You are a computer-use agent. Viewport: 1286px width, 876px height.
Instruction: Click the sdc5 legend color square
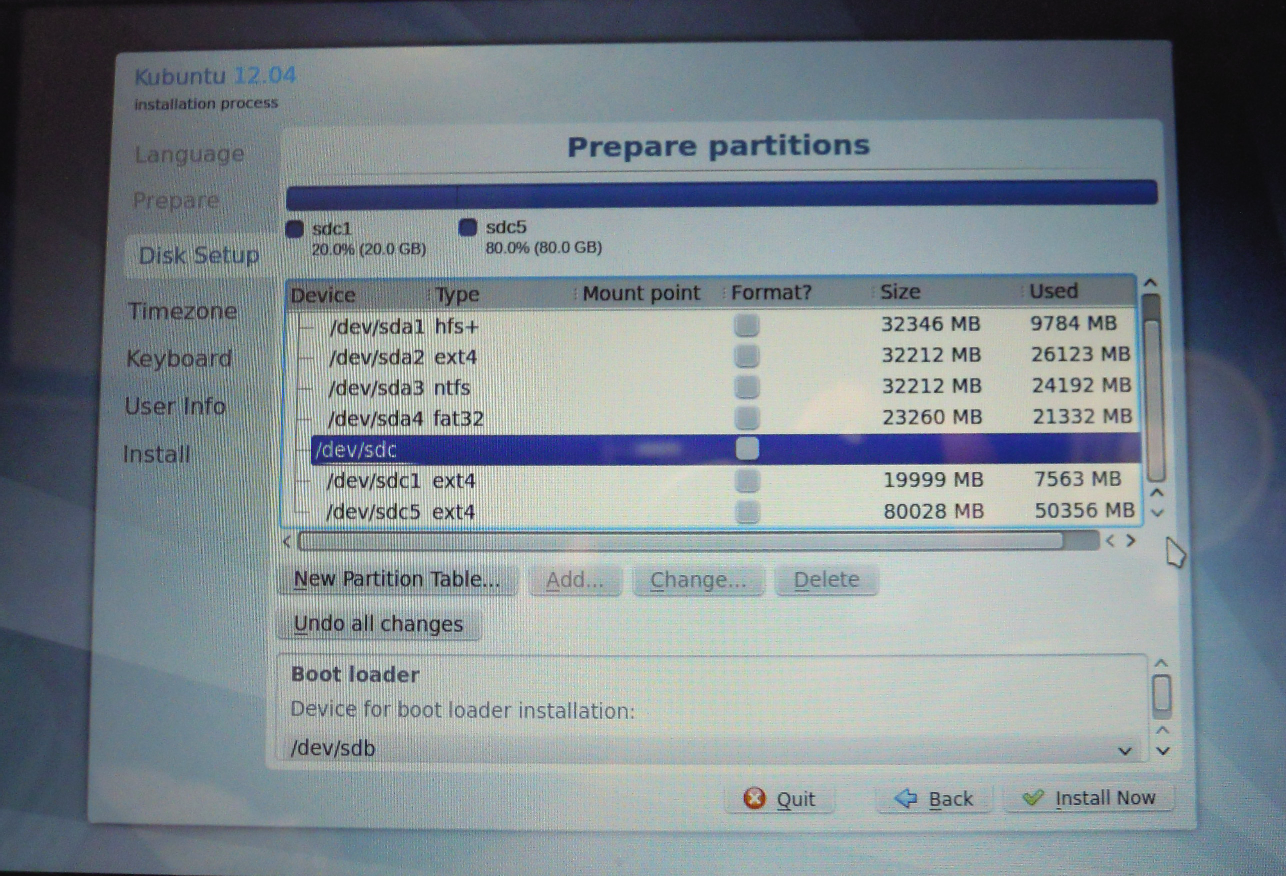467,228
